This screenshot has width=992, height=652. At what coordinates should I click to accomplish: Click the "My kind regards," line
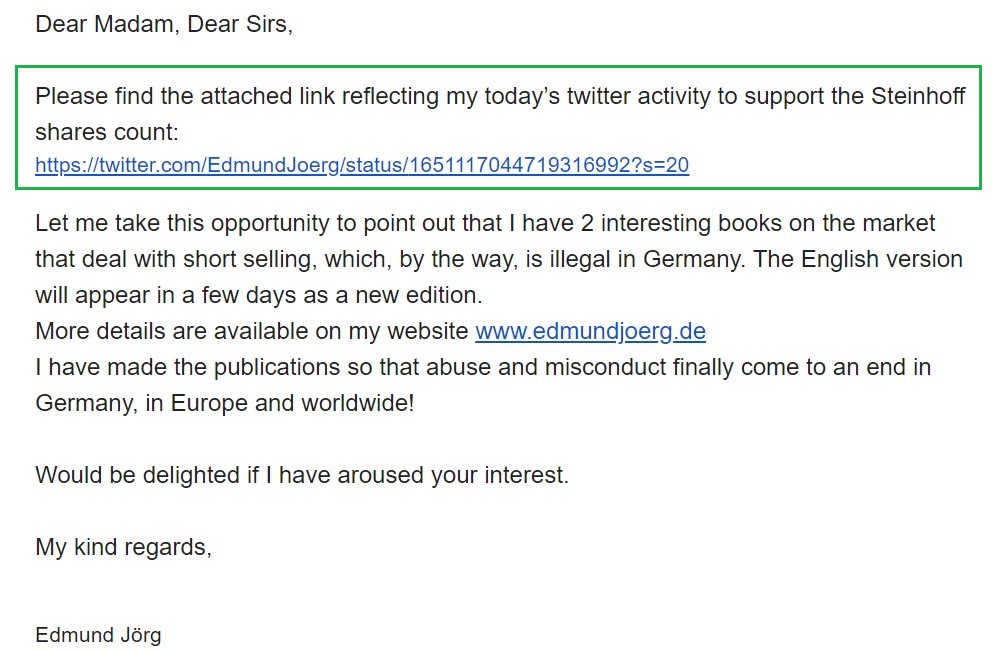click(123, 547)
